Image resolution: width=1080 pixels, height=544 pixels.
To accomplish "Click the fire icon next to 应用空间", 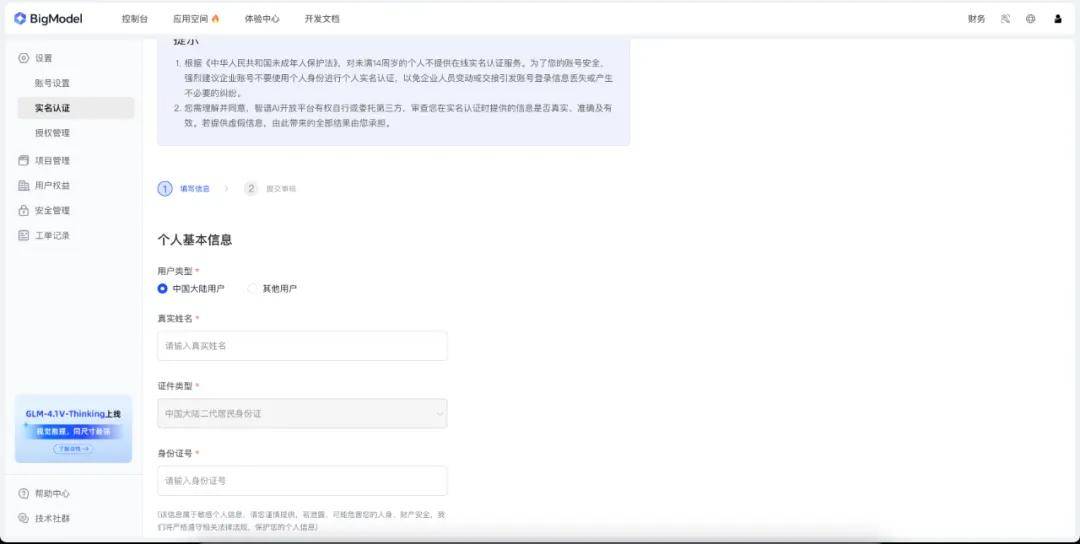I will point(215,19).
